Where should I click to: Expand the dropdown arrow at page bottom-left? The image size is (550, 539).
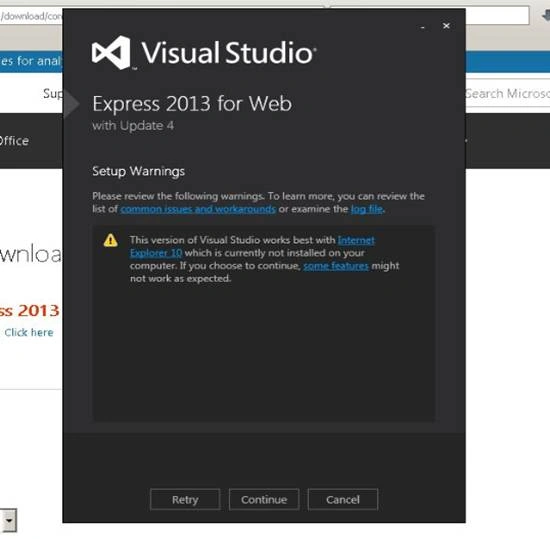[x=8, y=520]
